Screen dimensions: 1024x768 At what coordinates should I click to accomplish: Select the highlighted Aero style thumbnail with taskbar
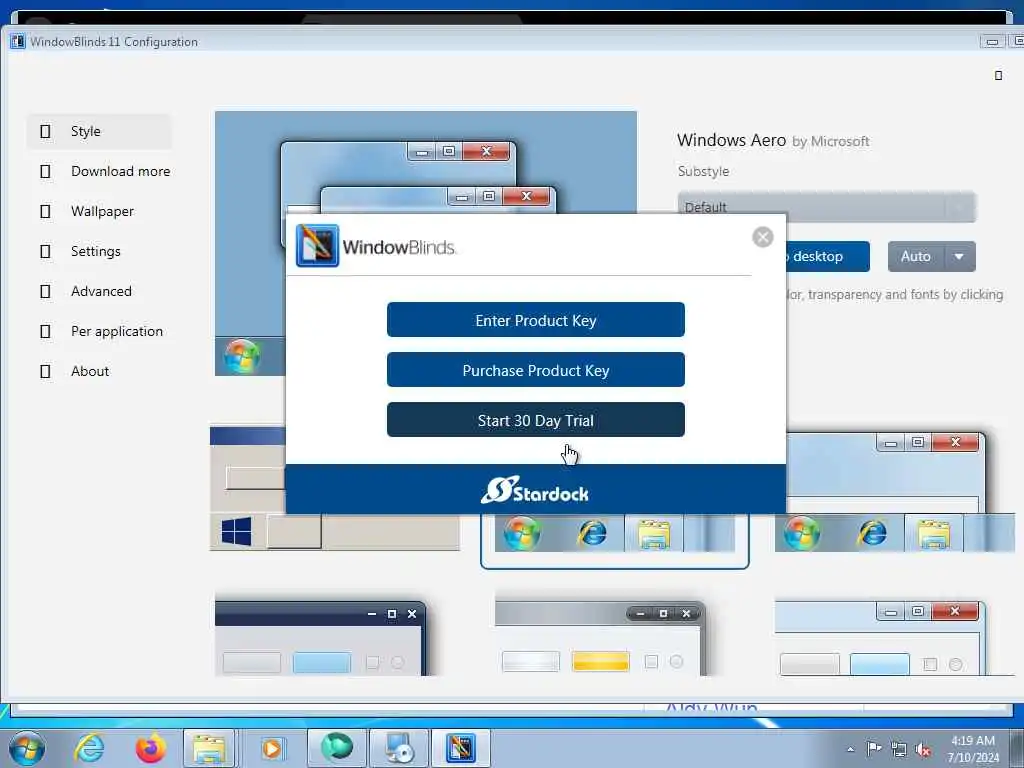pyautogui.click(x=614, y=541)
